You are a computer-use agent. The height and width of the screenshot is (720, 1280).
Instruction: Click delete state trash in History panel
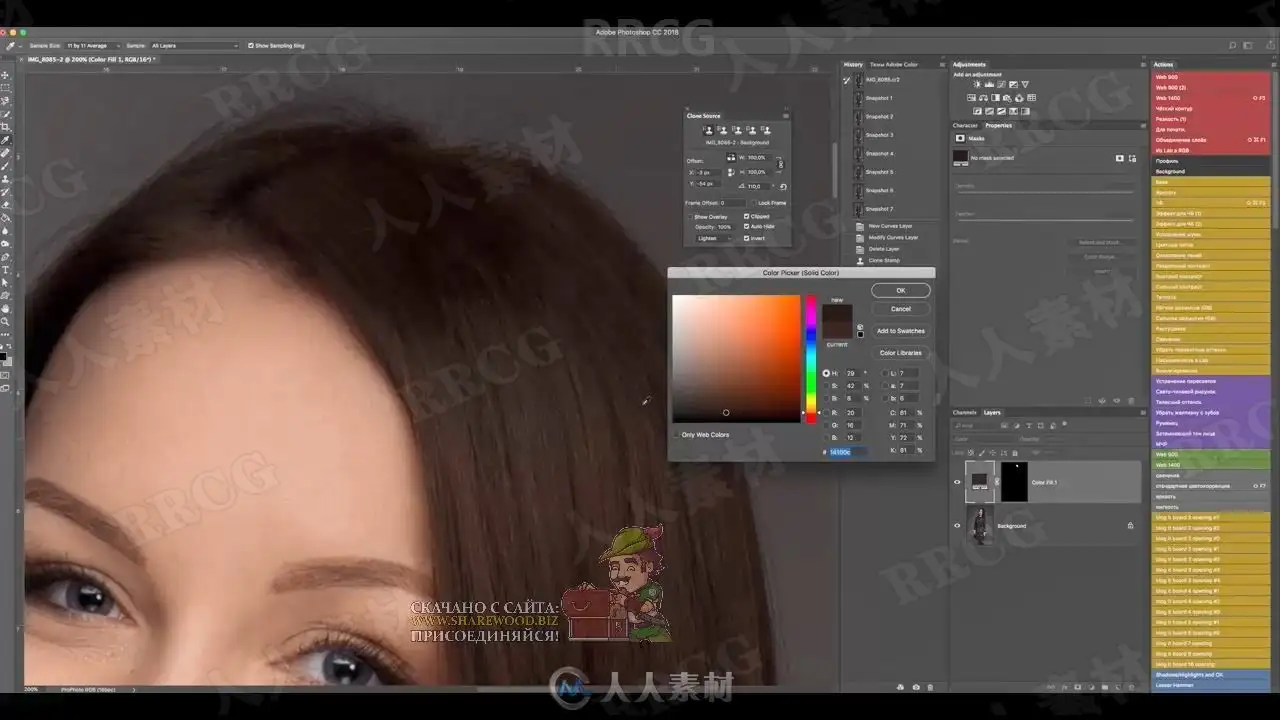pyautogui.click(x=930, y=687)
